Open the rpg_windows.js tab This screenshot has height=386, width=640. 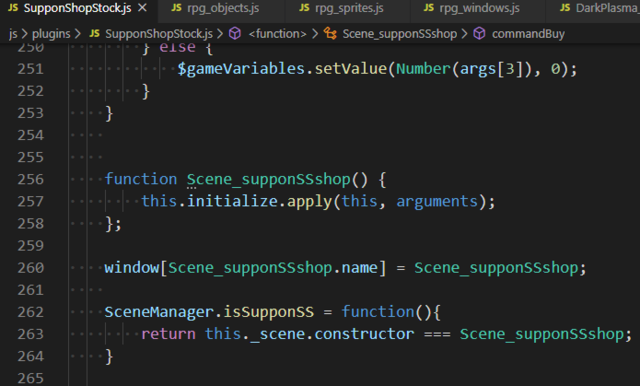tap(479, 8)
